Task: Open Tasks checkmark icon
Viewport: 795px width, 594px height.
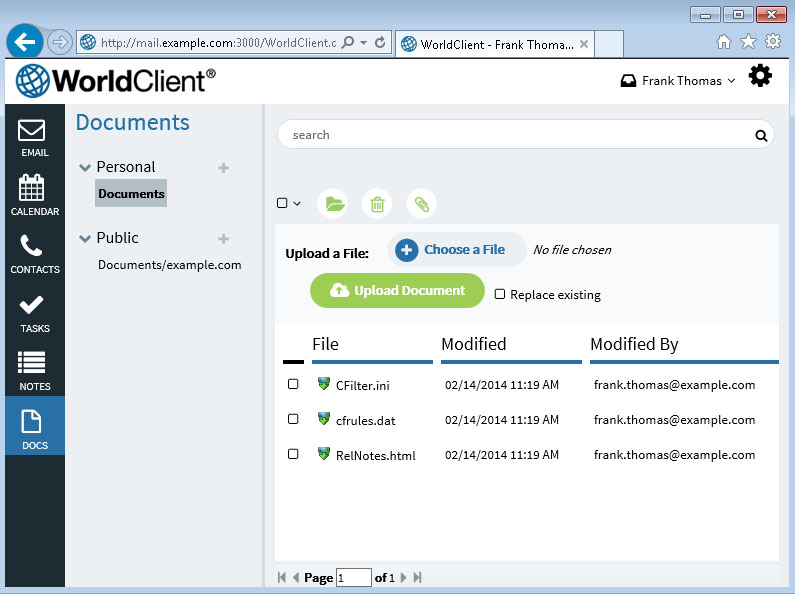Action: pyautogui.click(x=33, y=313)
